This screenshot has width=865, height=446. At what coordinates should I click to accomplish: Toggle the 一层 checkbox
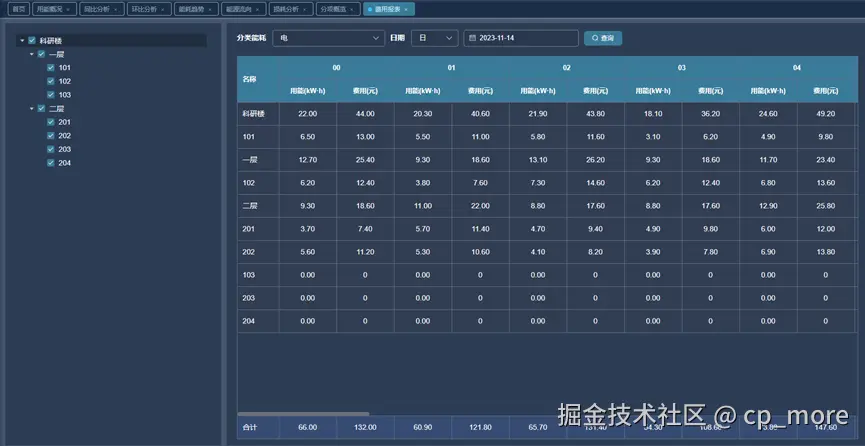(x=41, y=54)
